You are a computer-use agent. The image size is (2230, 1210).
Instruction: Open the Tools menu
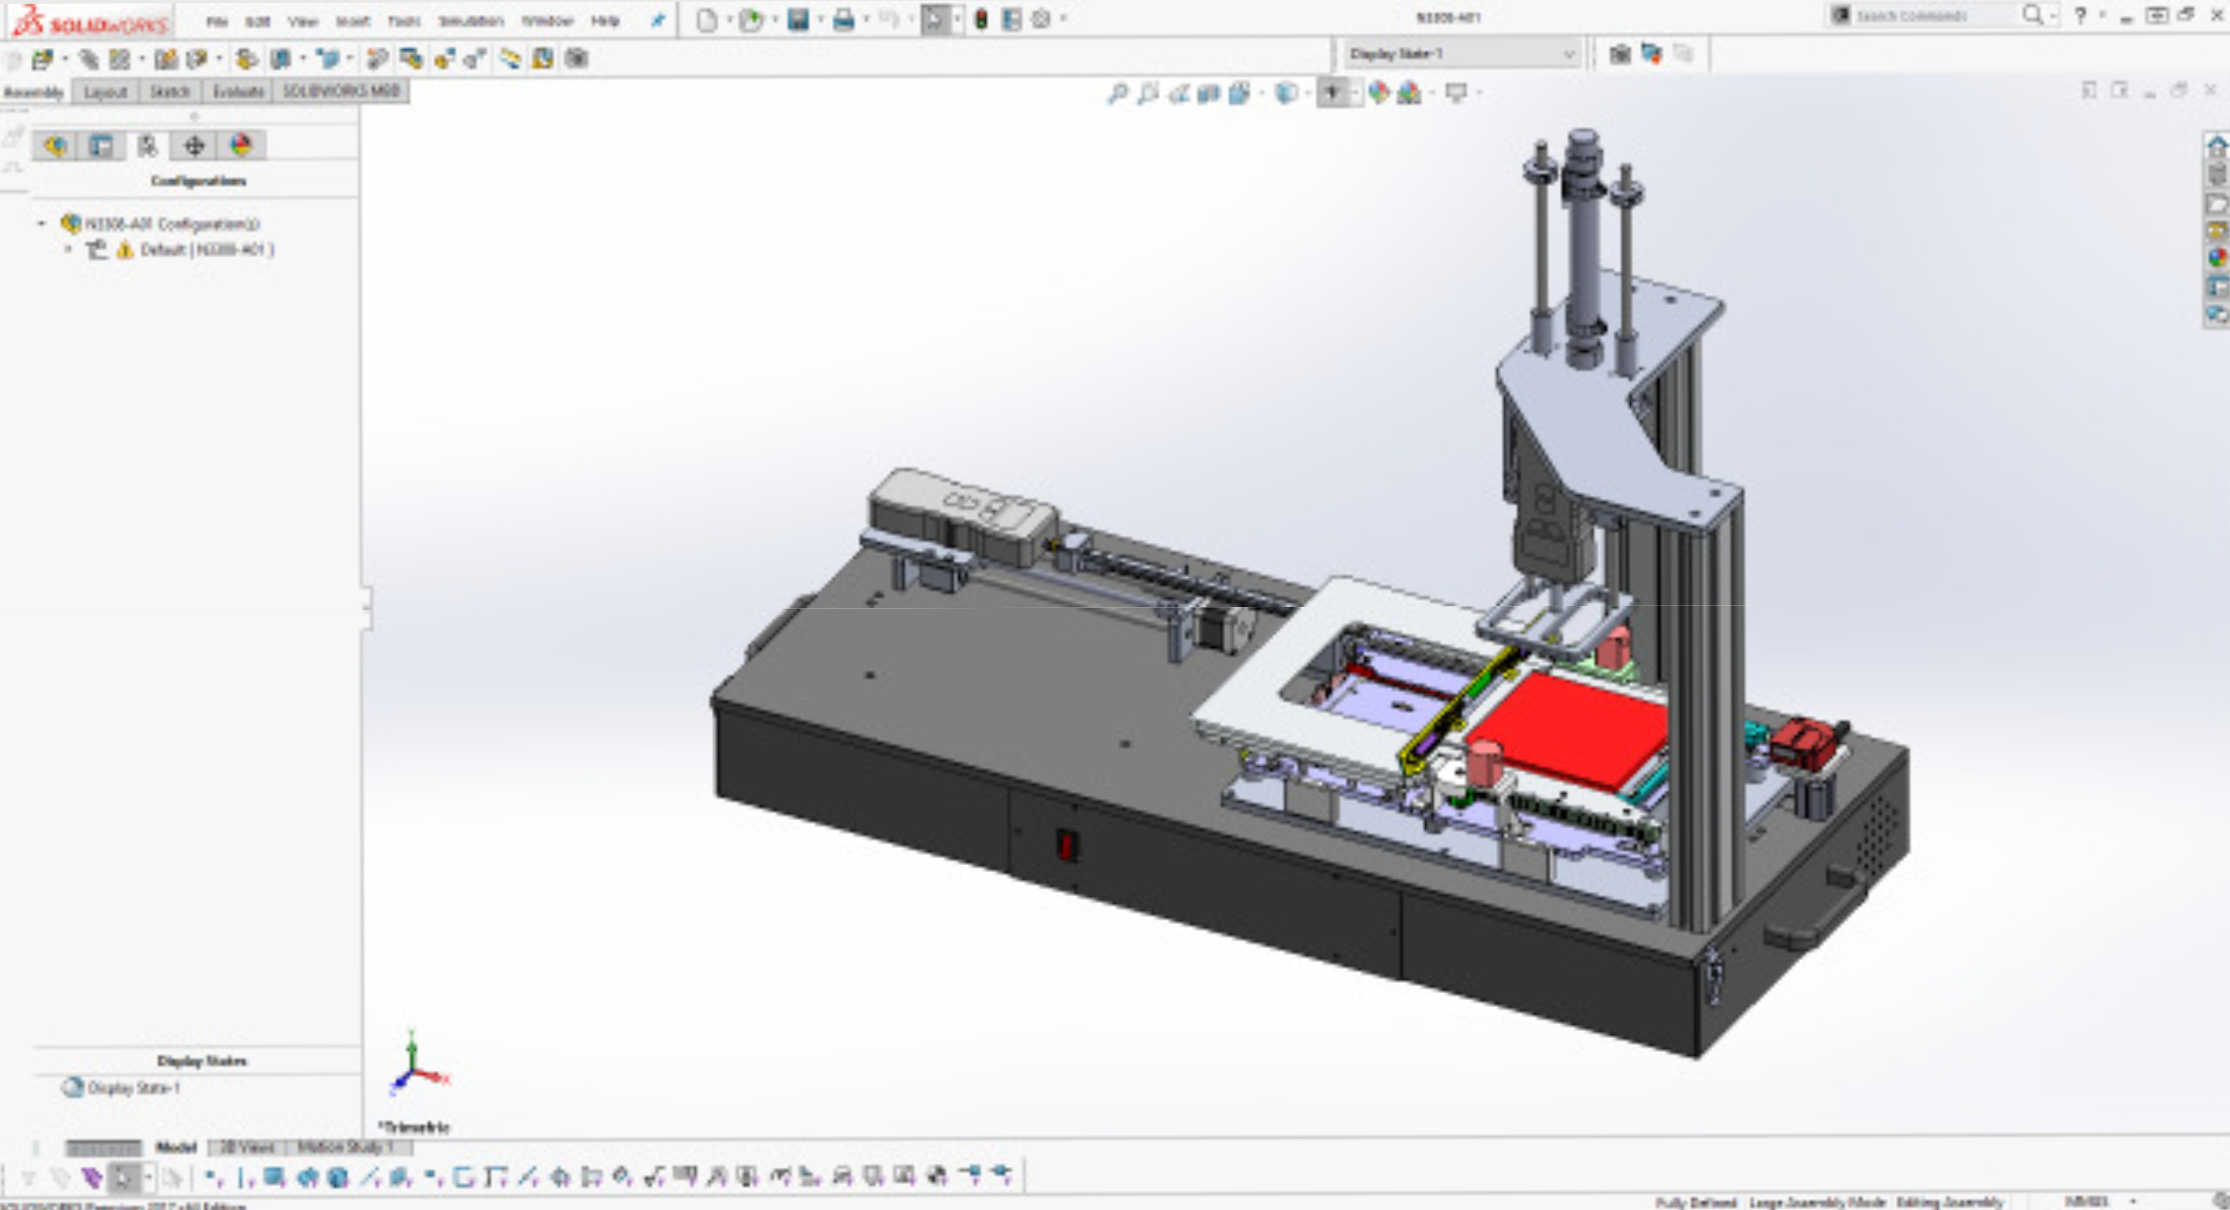click(404, 21)
